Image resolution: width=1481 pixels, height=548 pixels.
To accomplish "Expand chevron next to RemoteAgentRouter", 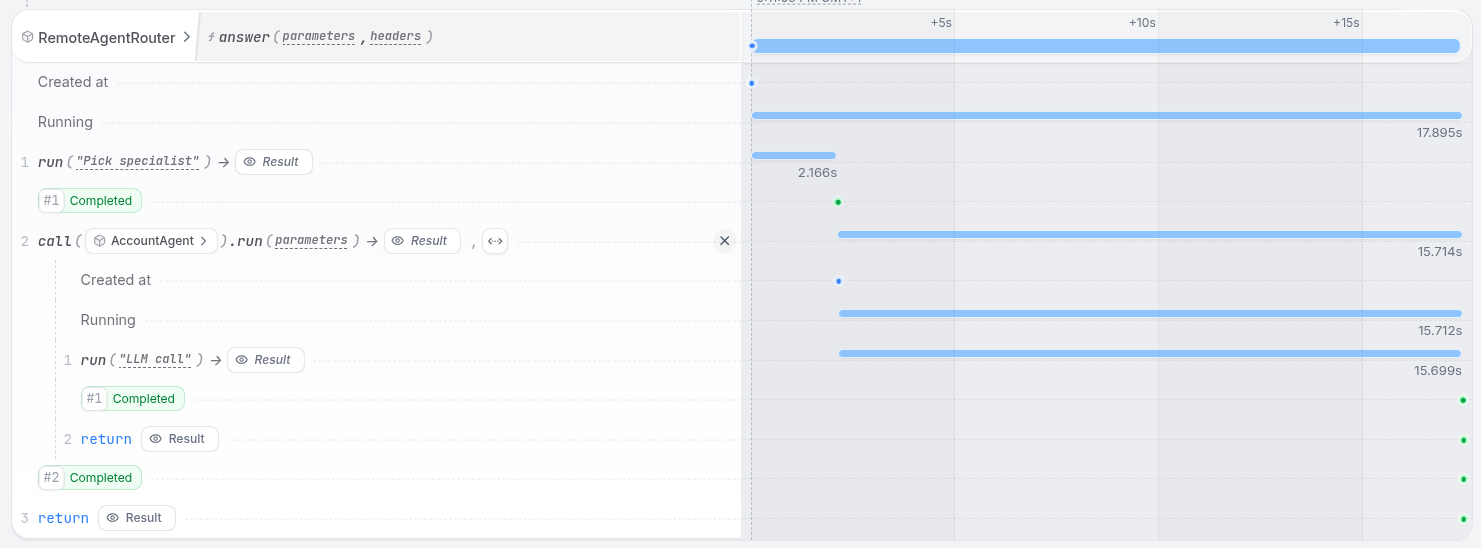I will click(x=186, y=37).
